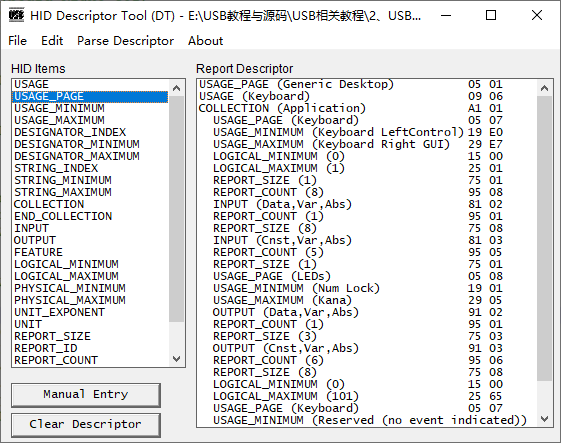This screenshot has height=443, width=561.
Task: Click HID Items list scroll down arrow
Action: click(x=176, y=359)
